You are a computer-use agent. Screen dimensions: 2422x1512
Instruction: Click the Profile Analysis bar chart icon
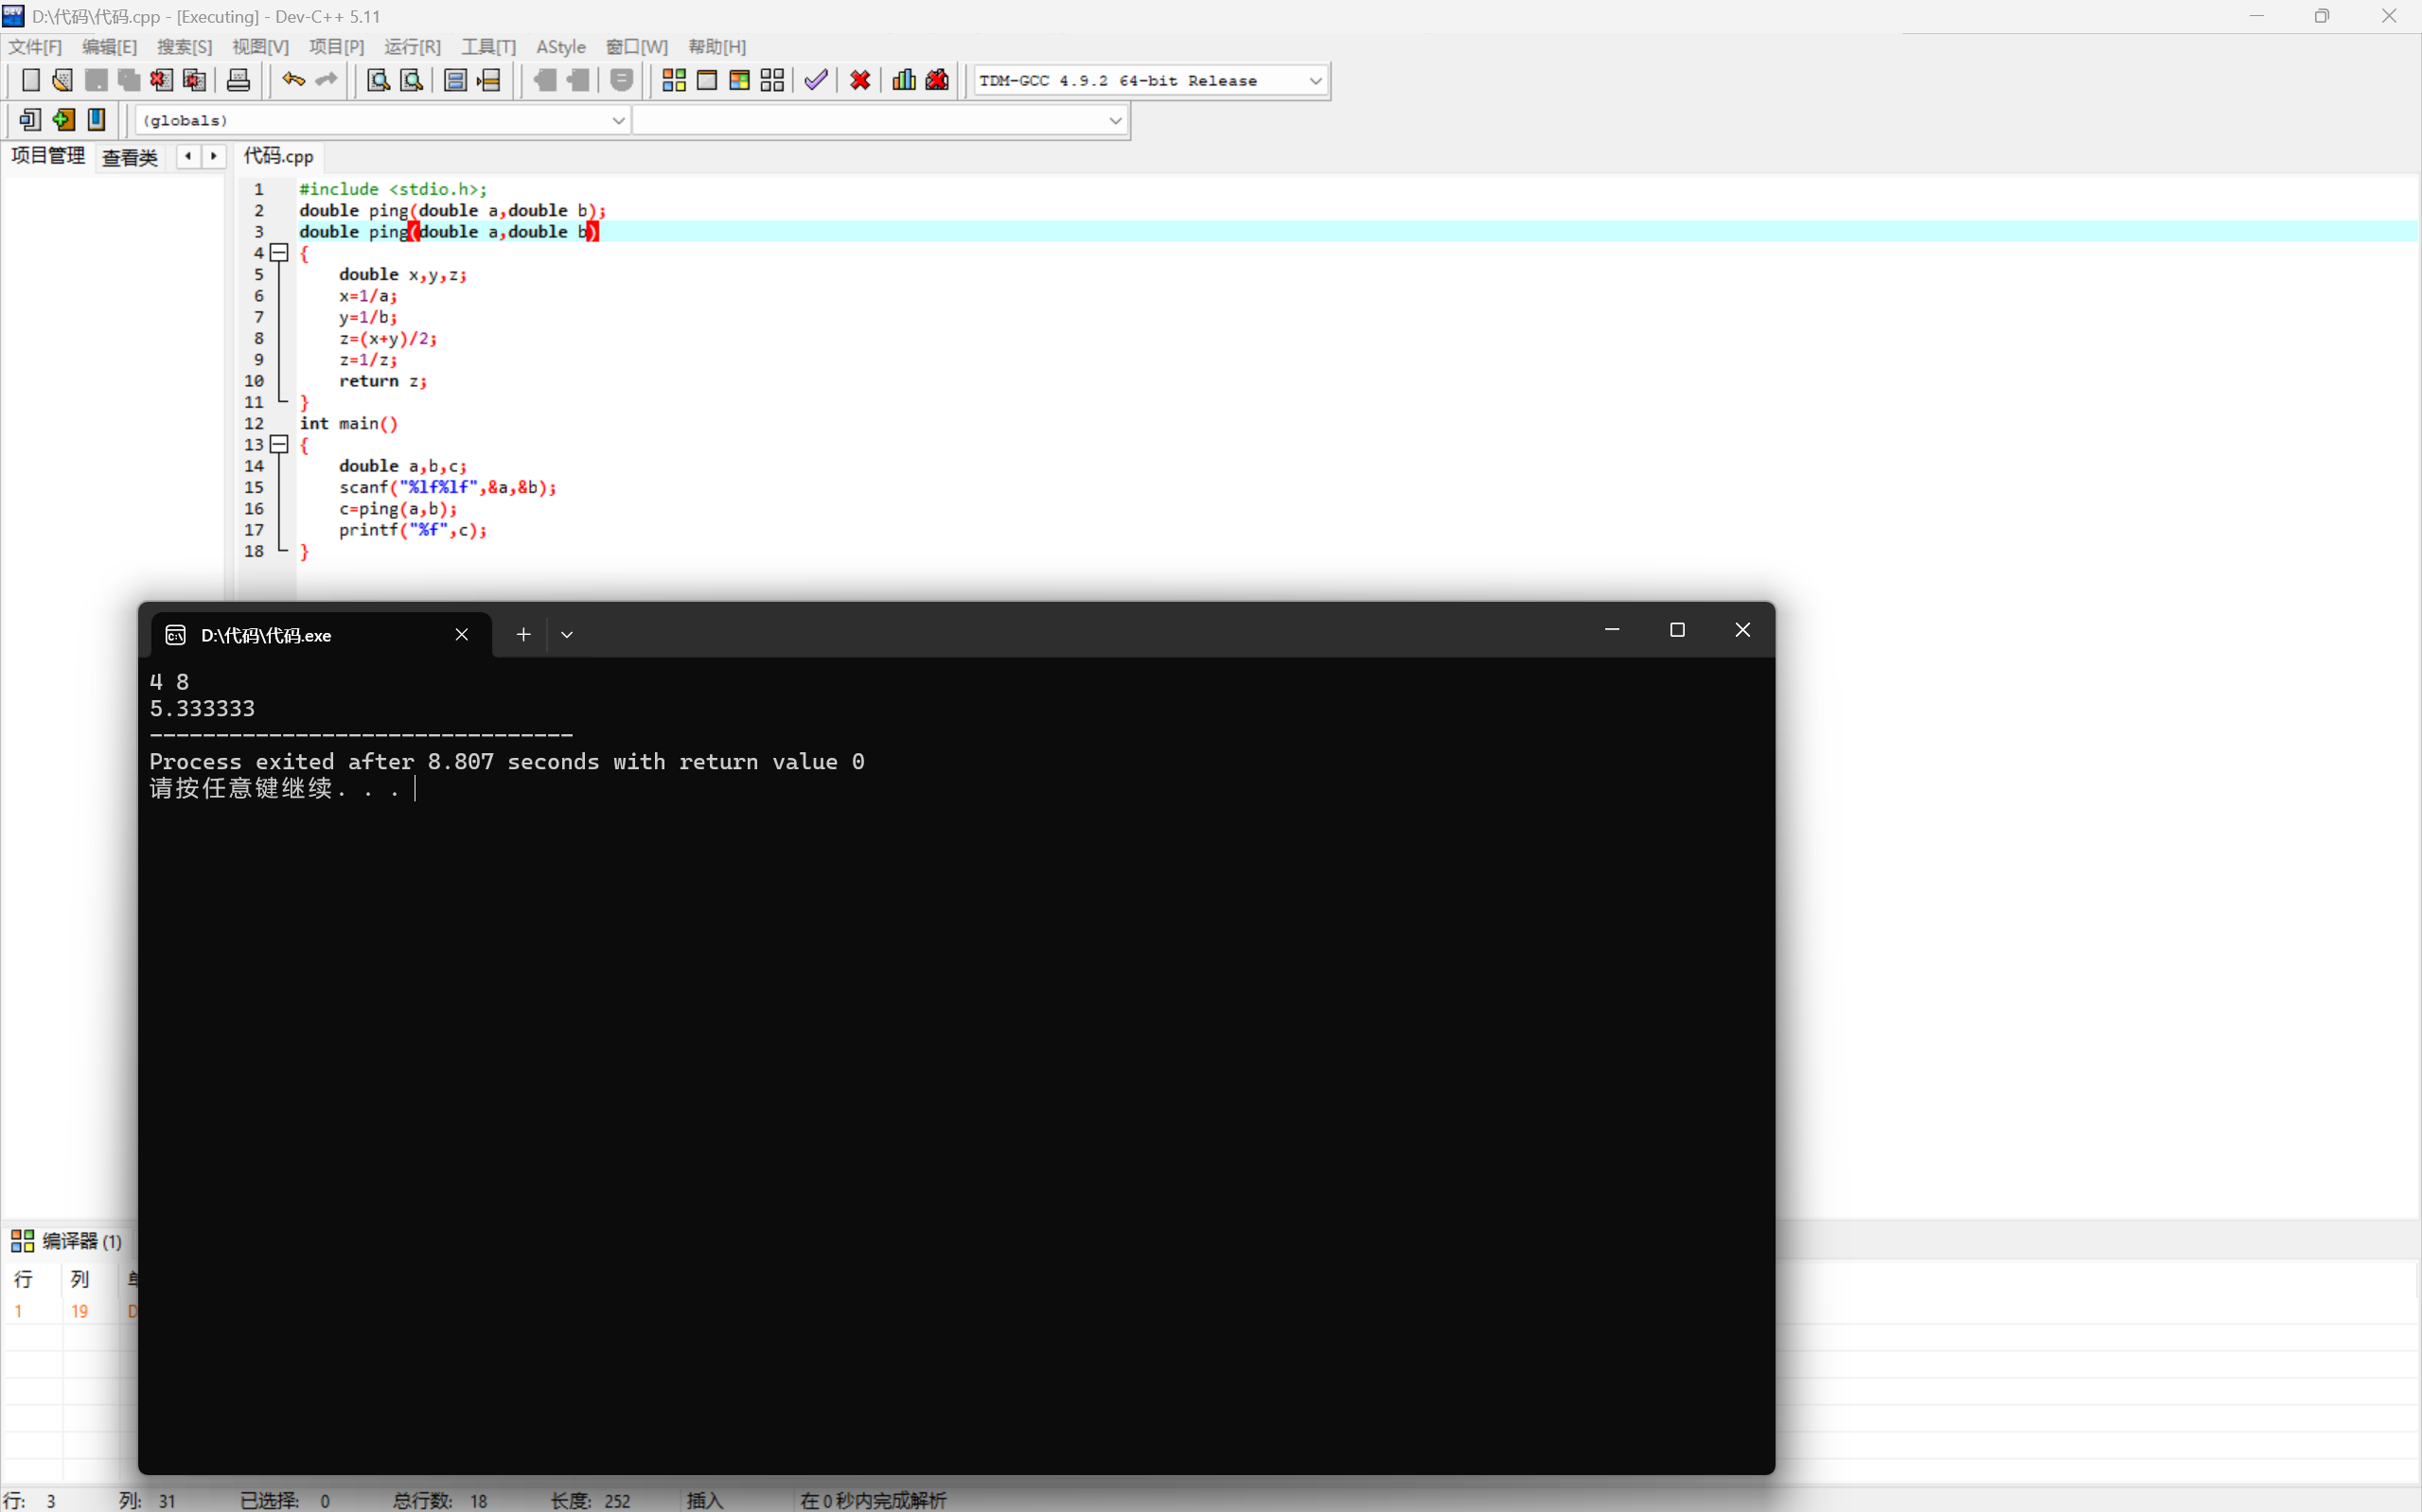904,80
